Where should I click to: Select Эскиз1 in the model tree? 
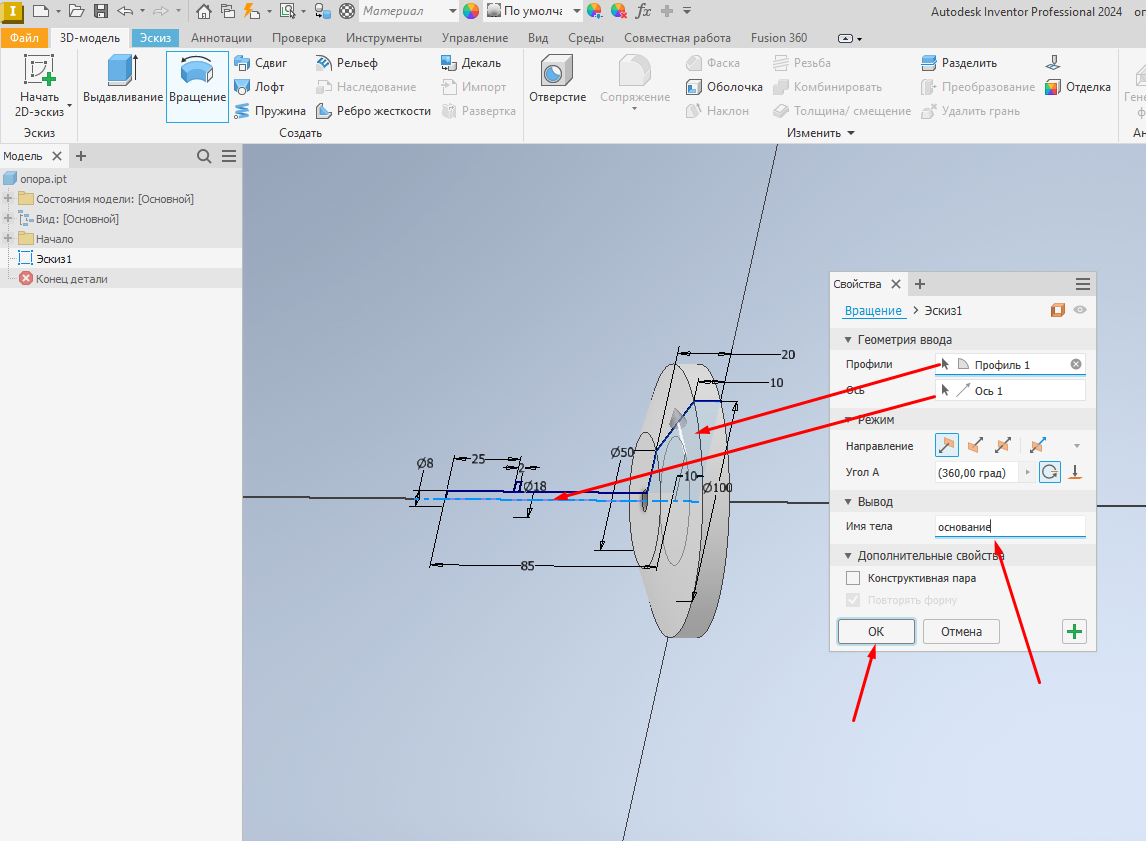pyautogui.click(x=54, y=259)
